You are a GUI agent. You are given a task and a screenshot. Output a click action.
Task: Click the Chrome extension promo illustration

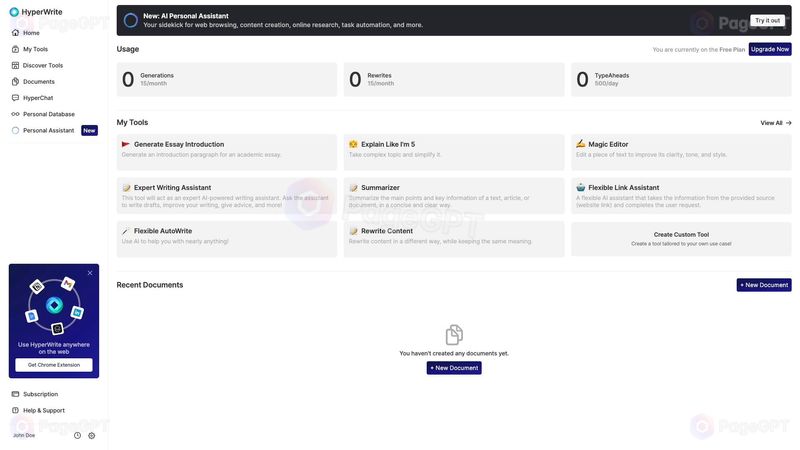point(54,306)
